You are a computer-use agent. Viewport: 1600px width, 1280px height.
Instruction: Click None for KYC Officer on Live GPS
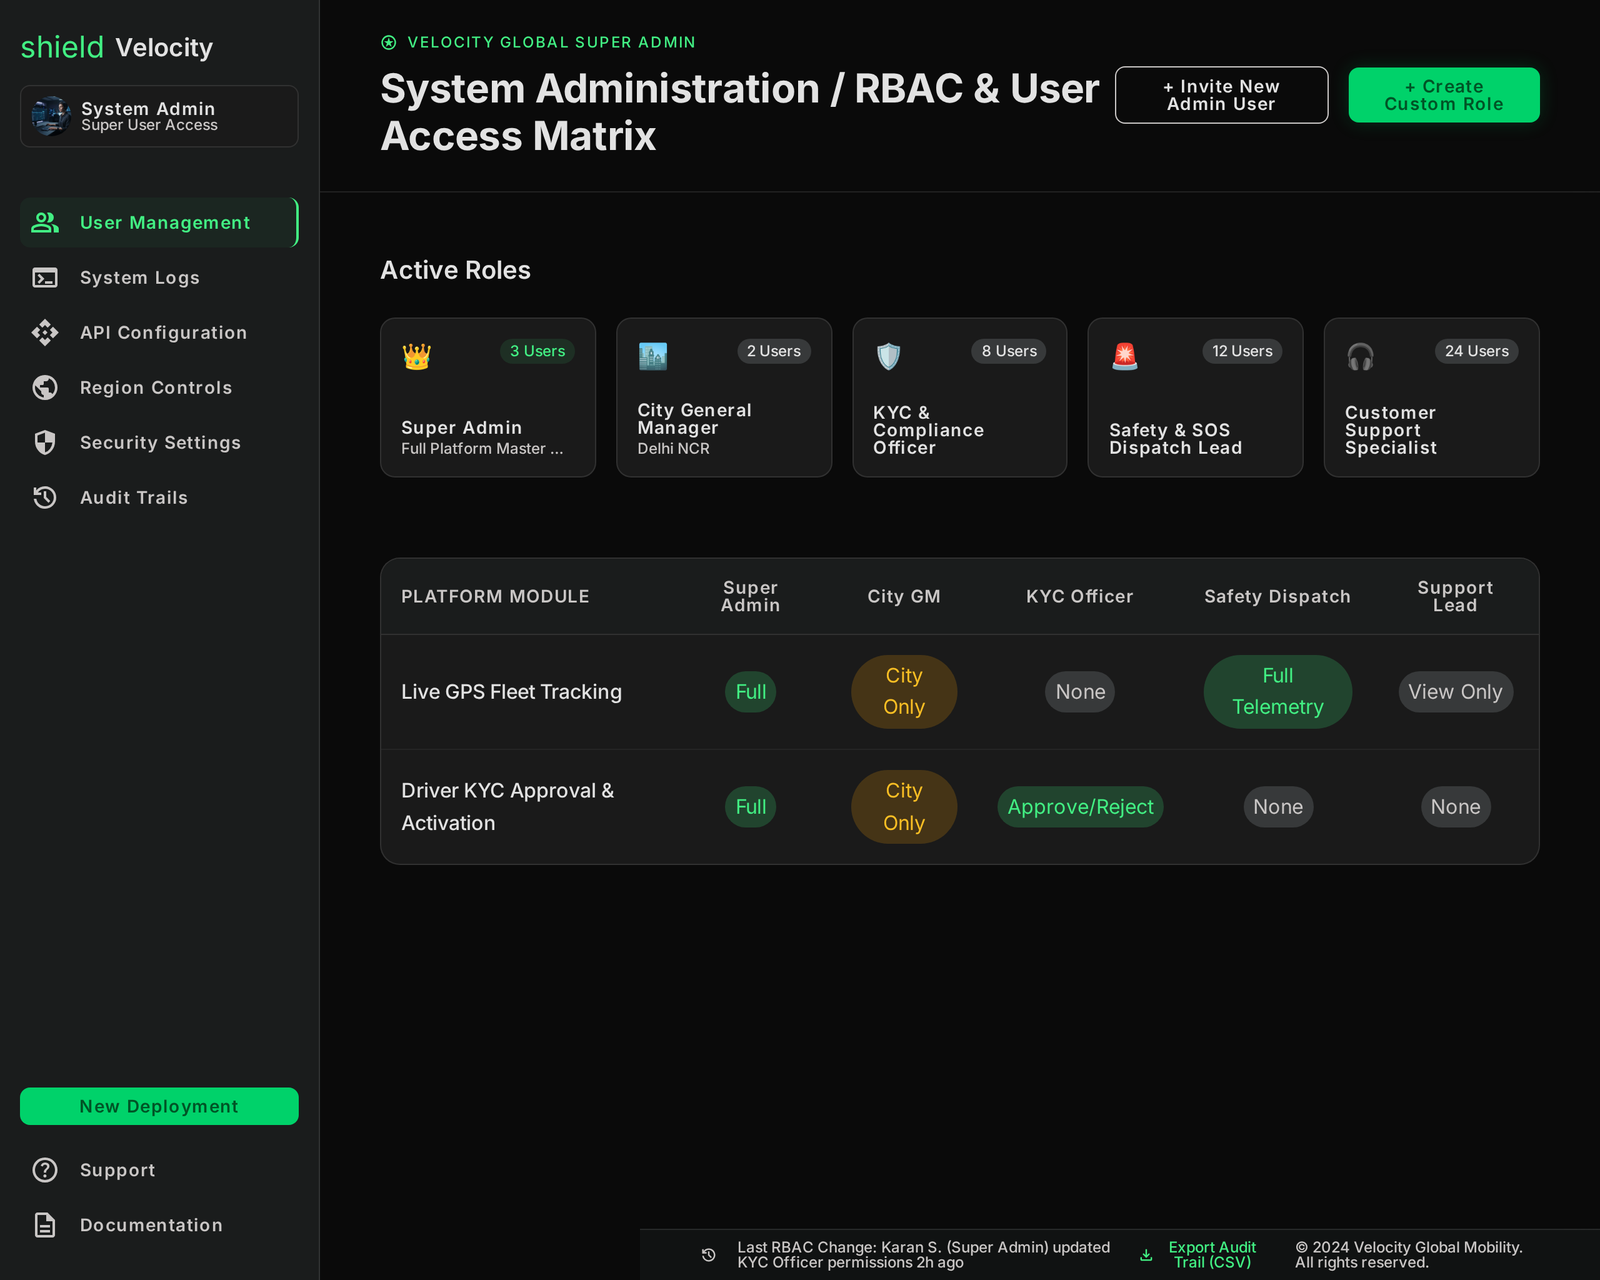tap(1080, 692)
